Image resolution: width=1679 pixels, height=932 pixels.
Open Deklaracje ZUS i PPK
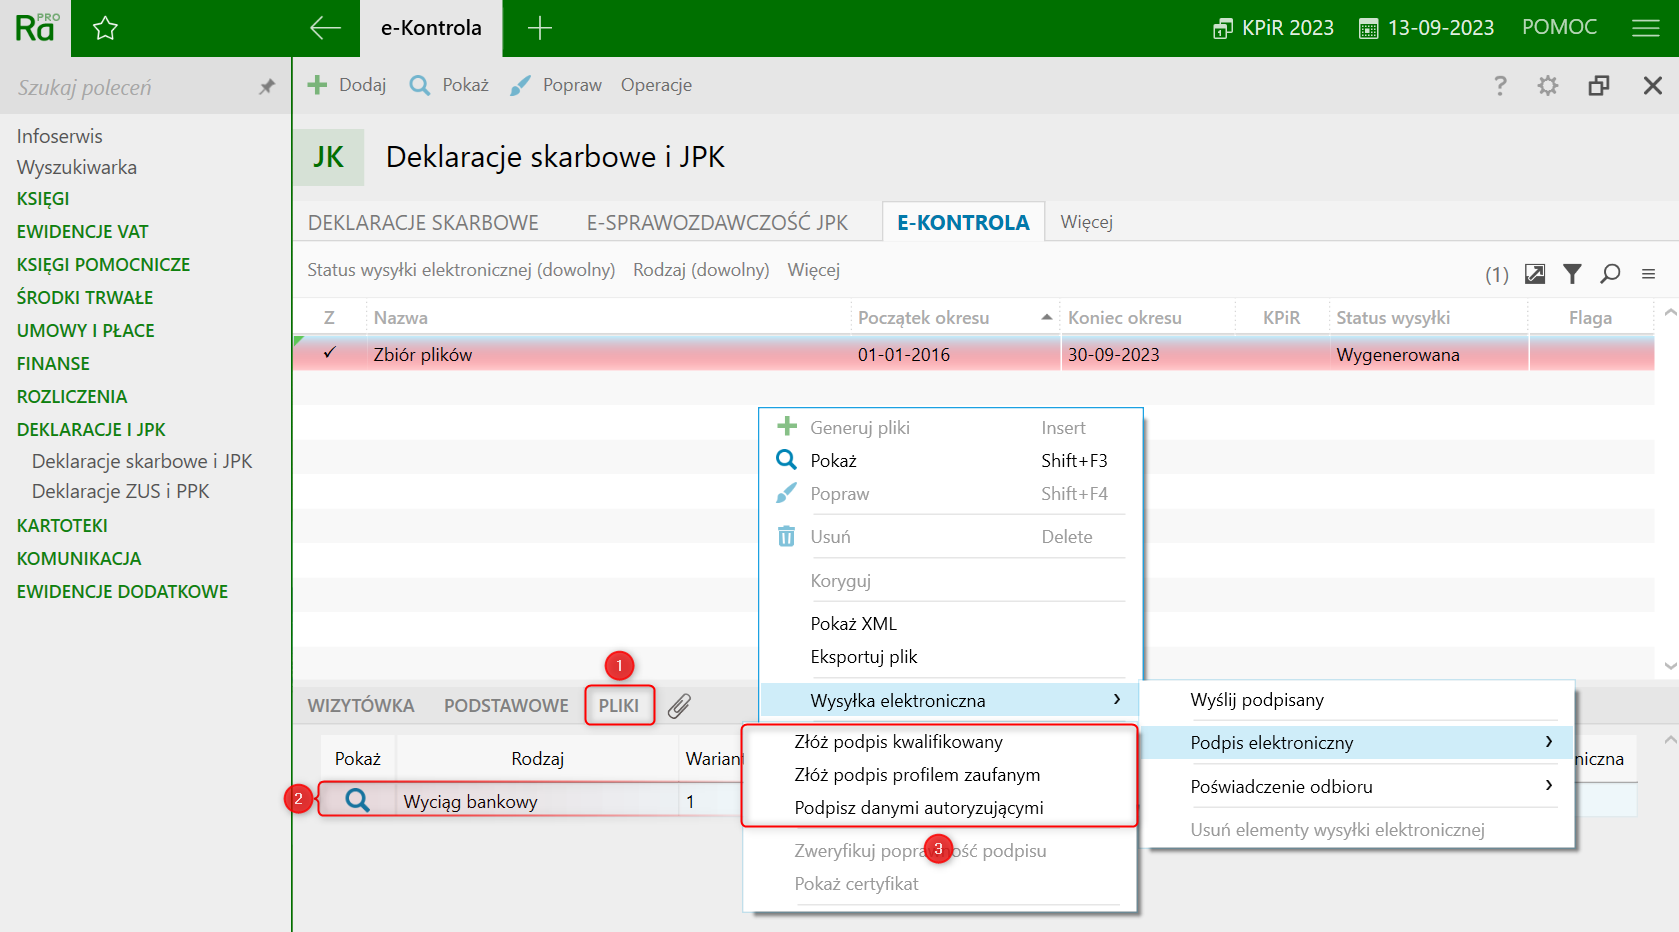[120, 491]
